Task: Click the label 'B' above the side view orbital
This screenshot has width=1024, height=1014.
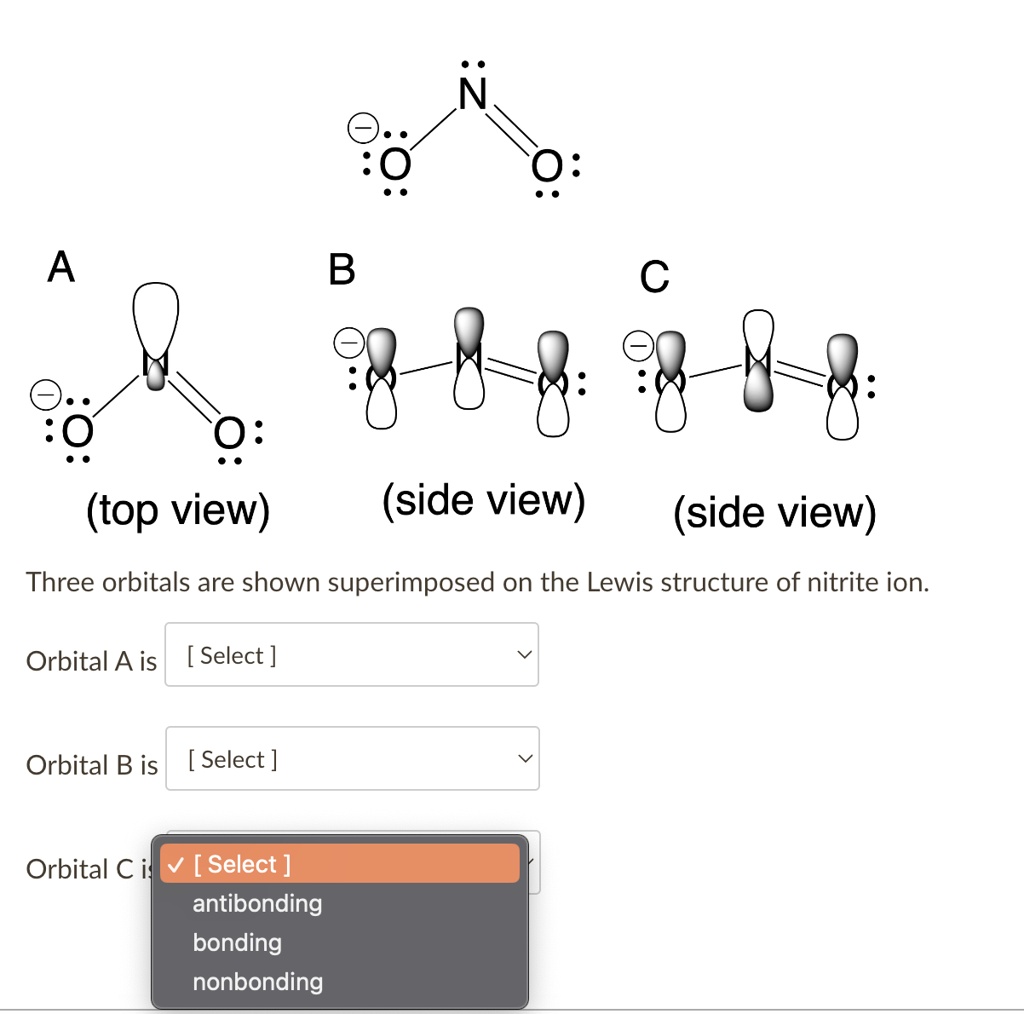Action: click(x=342, y=270)
